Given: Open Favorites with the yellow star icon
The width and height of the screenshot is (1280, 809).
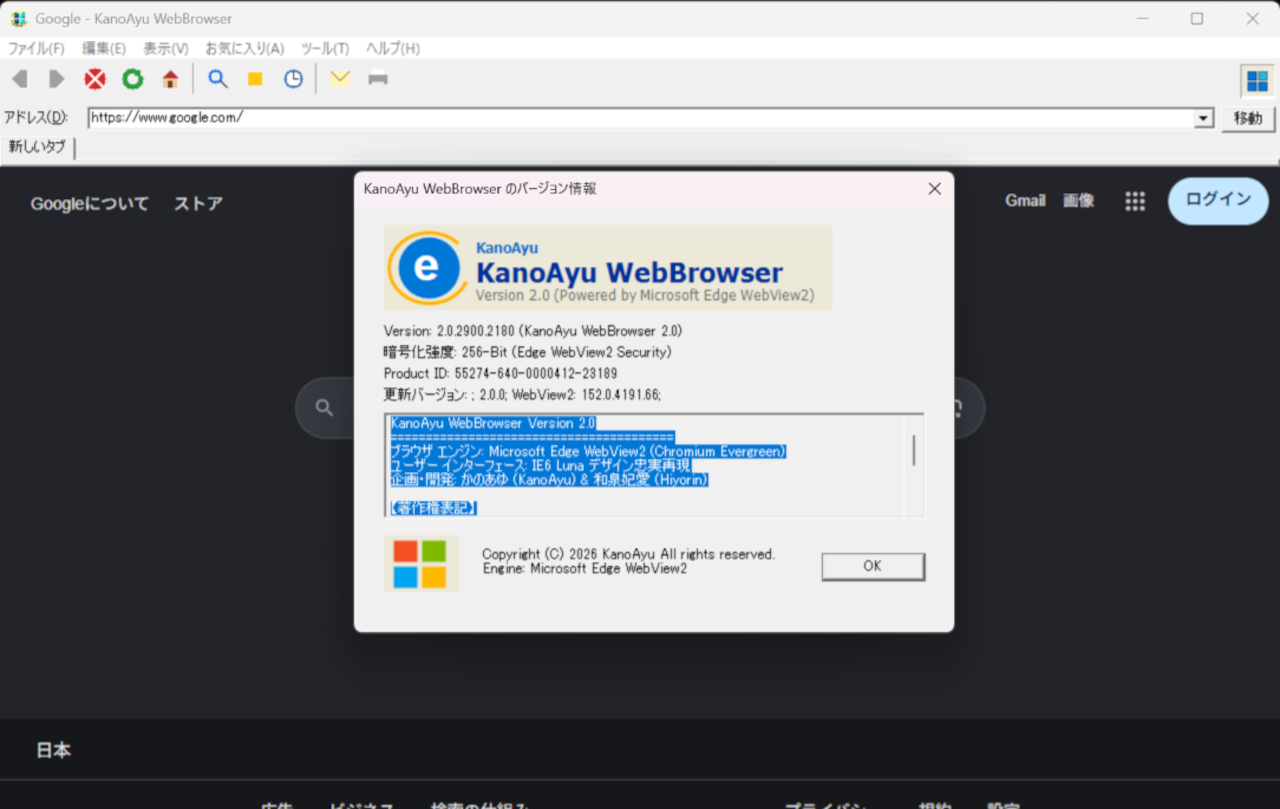Looking at the screenshot, I should [255, 79].
